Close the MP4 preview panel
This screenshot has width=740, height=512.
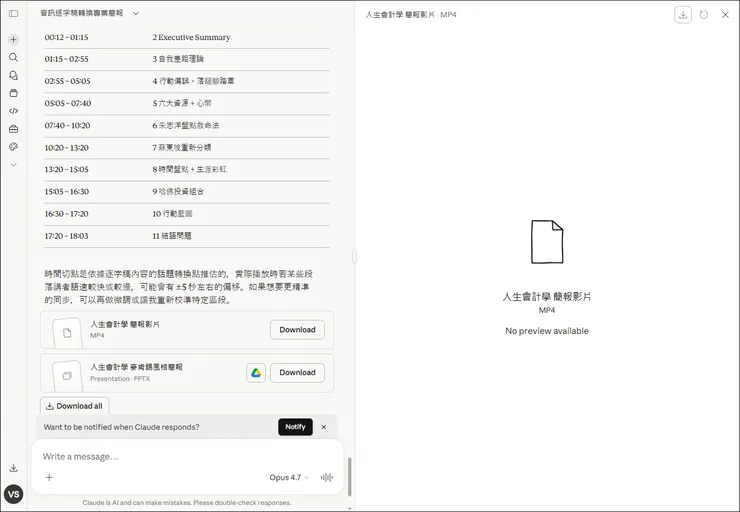725,15
